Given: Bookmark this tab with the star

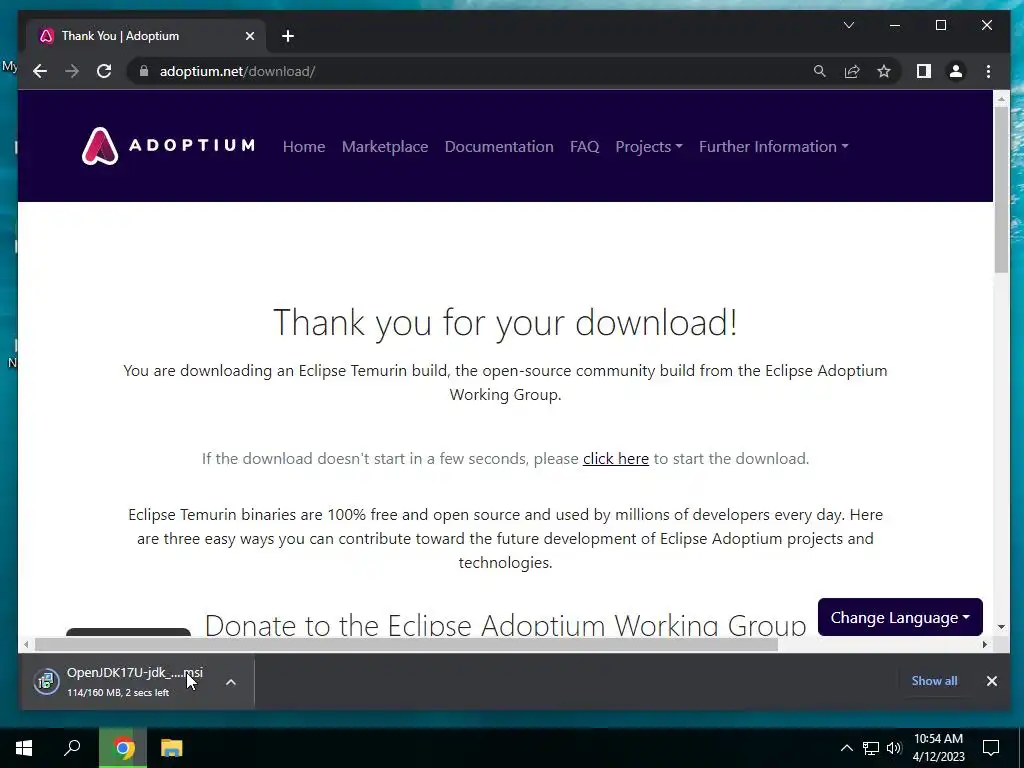Looking at the screenshot, I should click(884, 71).
